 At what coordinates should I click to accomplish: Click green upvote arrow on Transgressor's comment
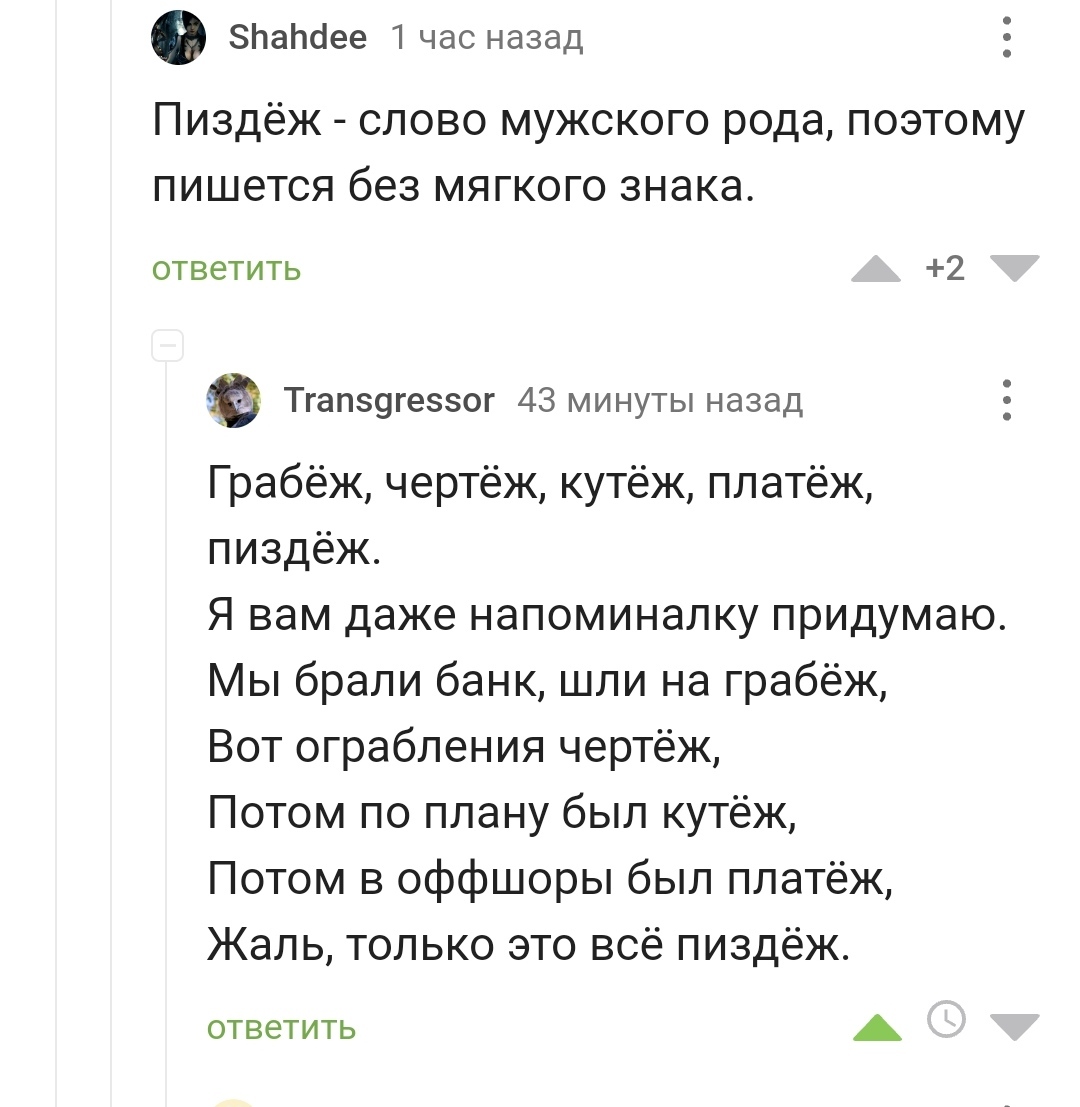(877, 1027)
